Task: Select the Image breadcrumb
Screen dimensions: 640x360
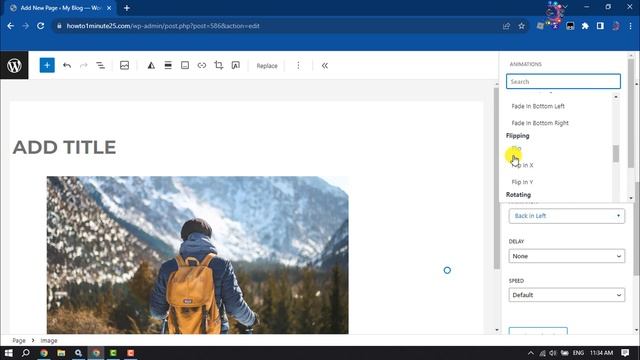Action: 49,340
